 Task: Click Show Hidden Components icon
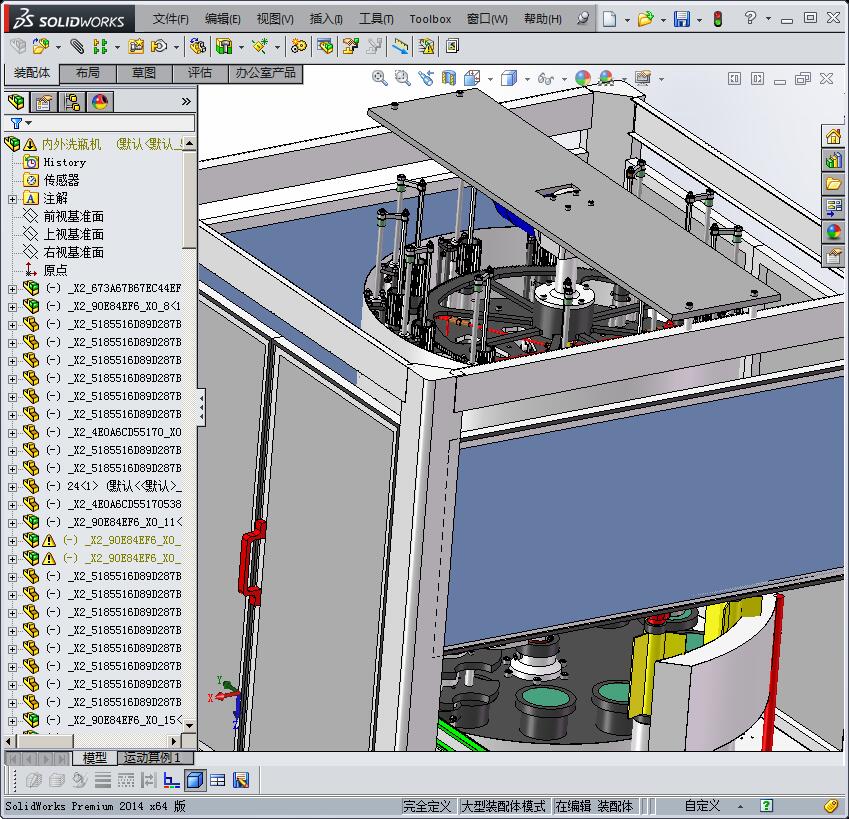[198, 47]
